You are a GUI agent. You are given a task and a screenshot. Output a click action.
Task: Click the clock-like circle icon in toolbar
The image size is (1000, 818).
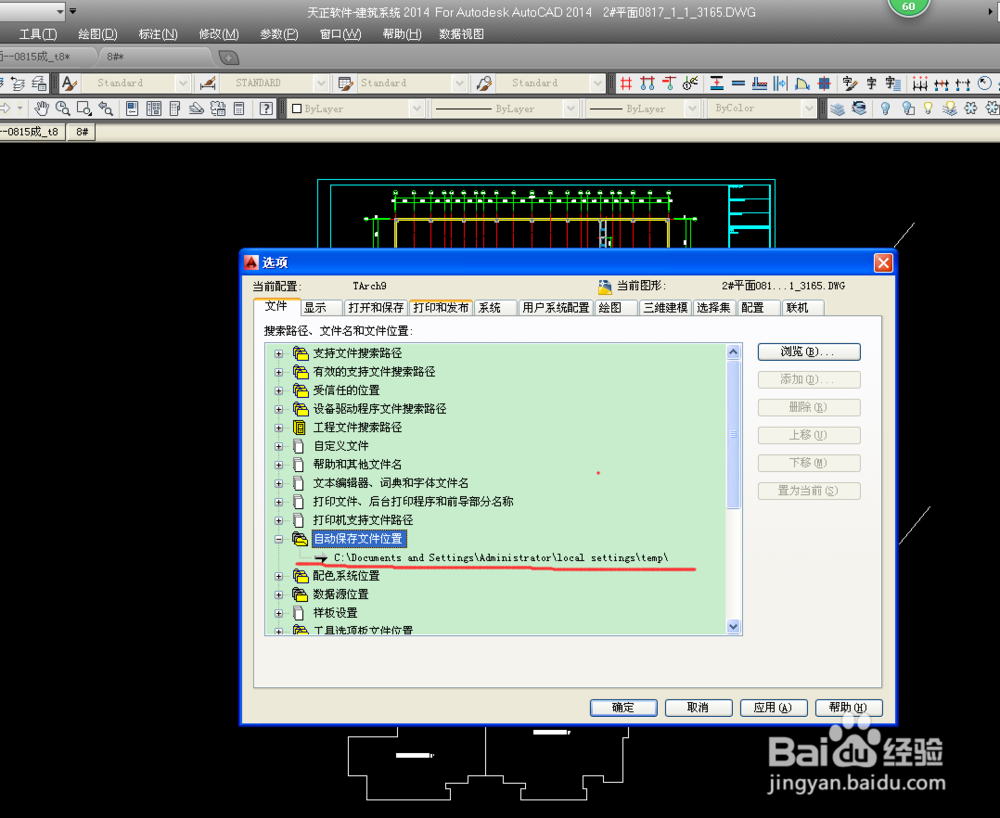[985, 83]
